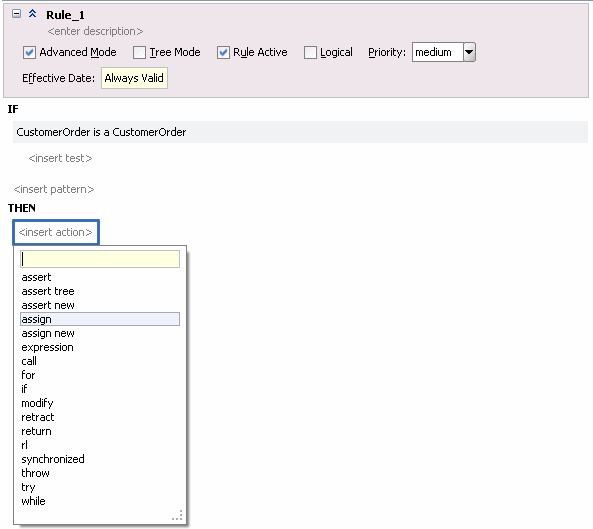The width and height of the screenshot is (593, 529).
Task: Select the for action
Action: point(100,375)
